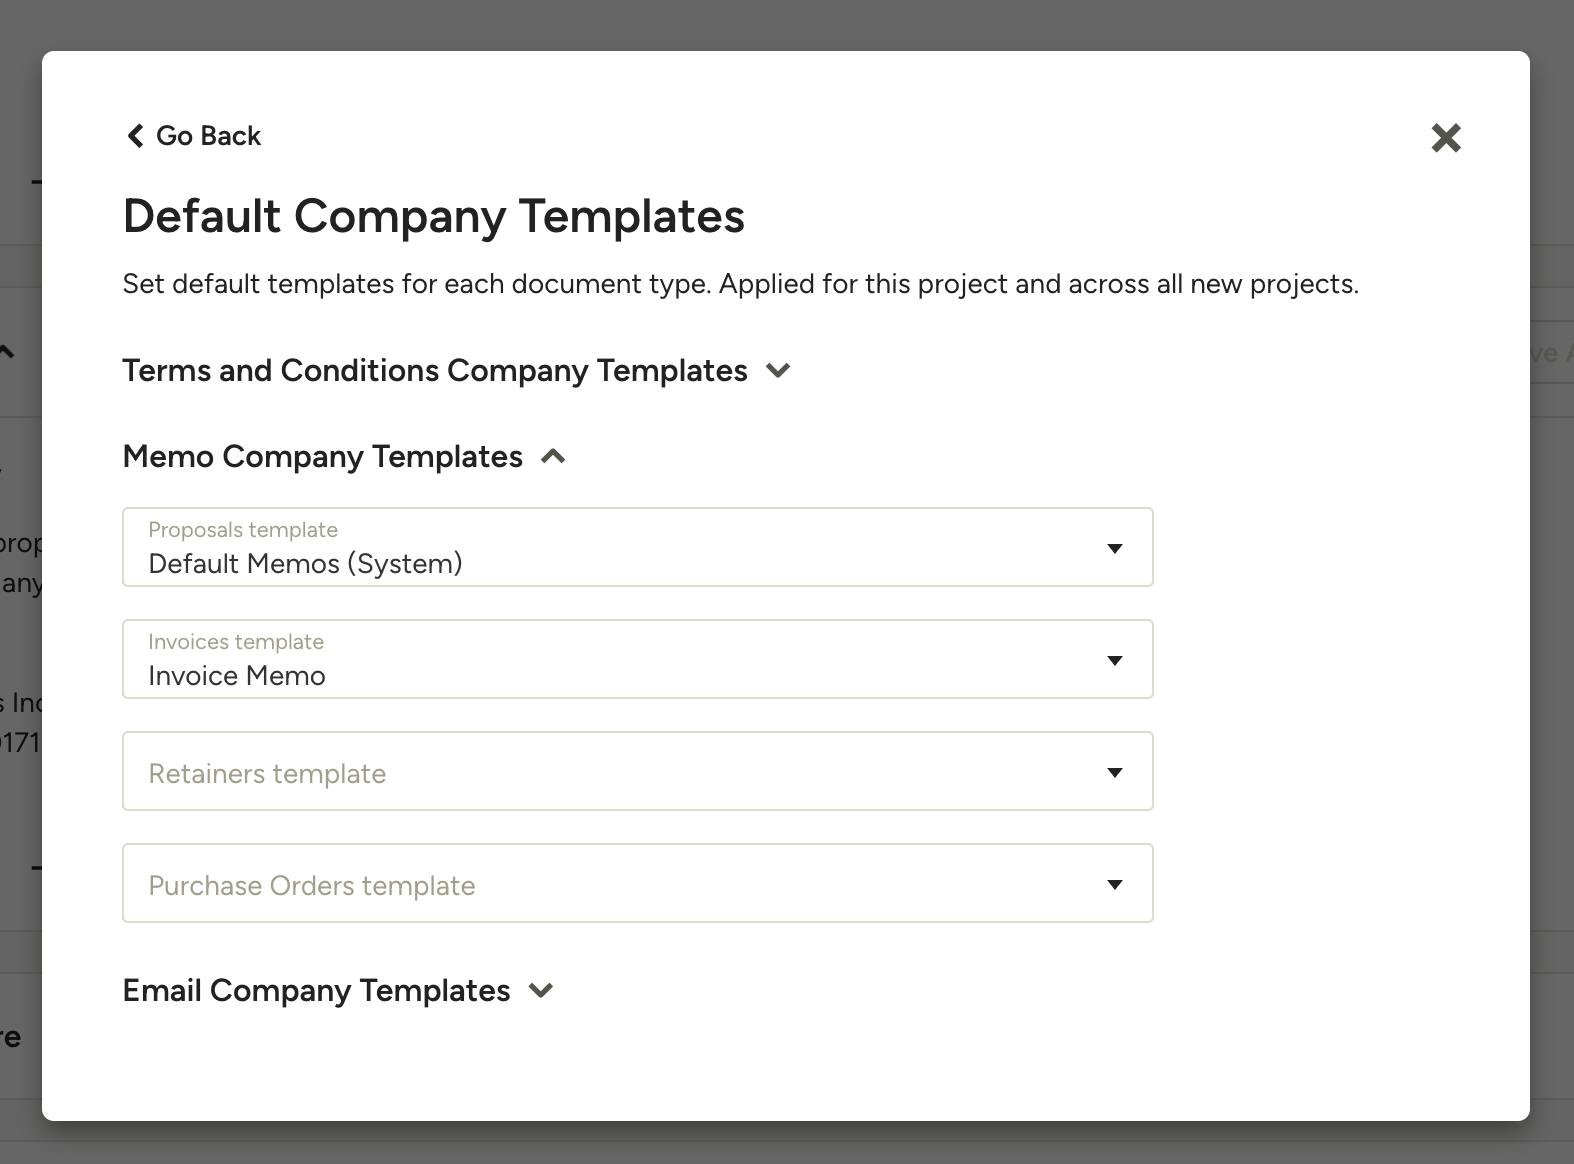Open the Proposals template dropdown arrow

(1115, 548)
